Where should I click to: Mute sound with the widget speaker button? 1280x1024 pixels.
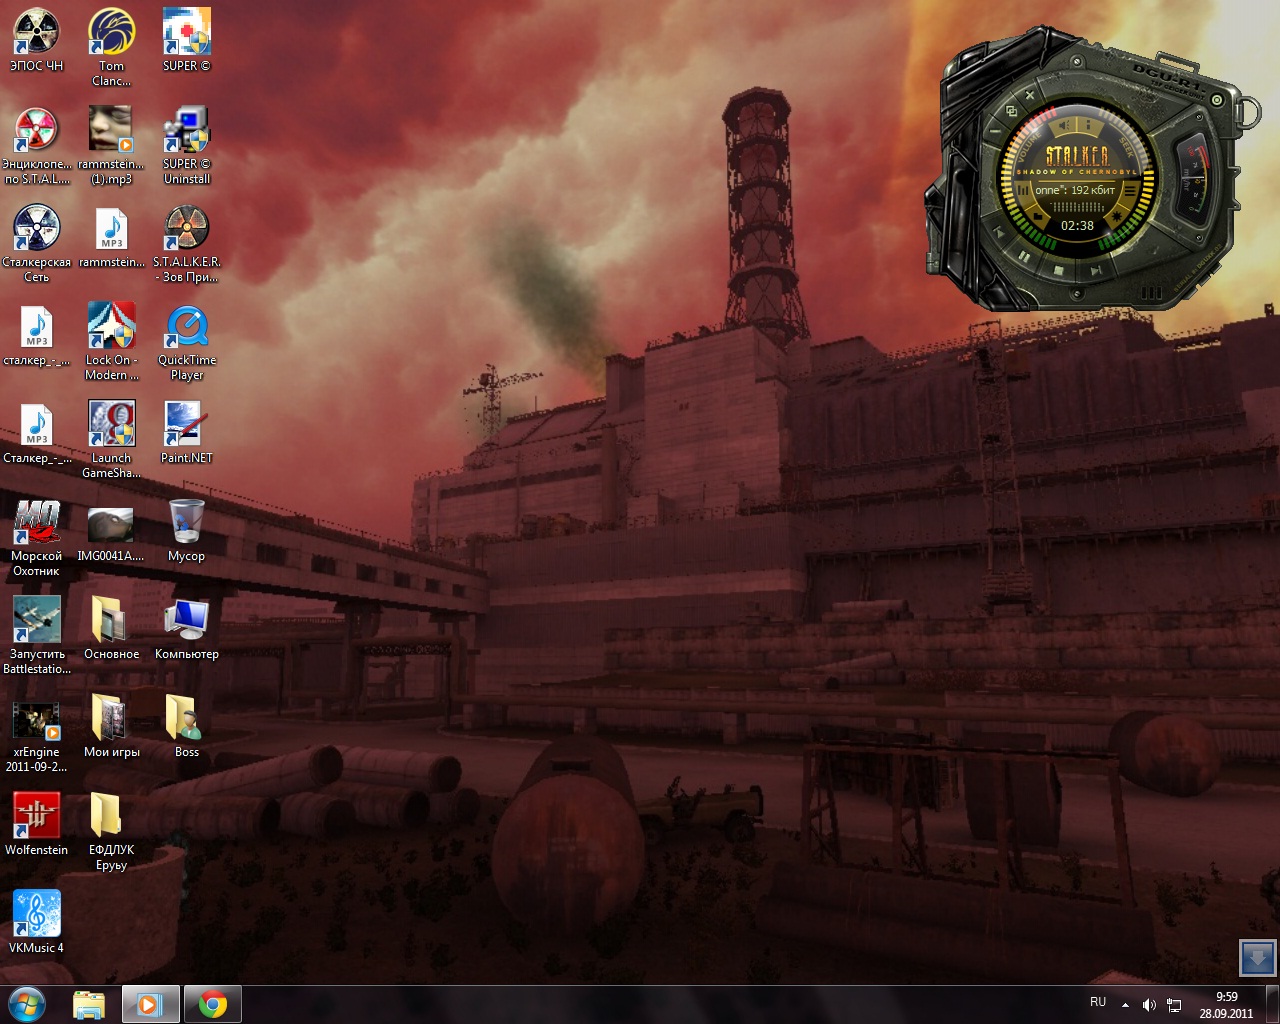click(1063, 125)
